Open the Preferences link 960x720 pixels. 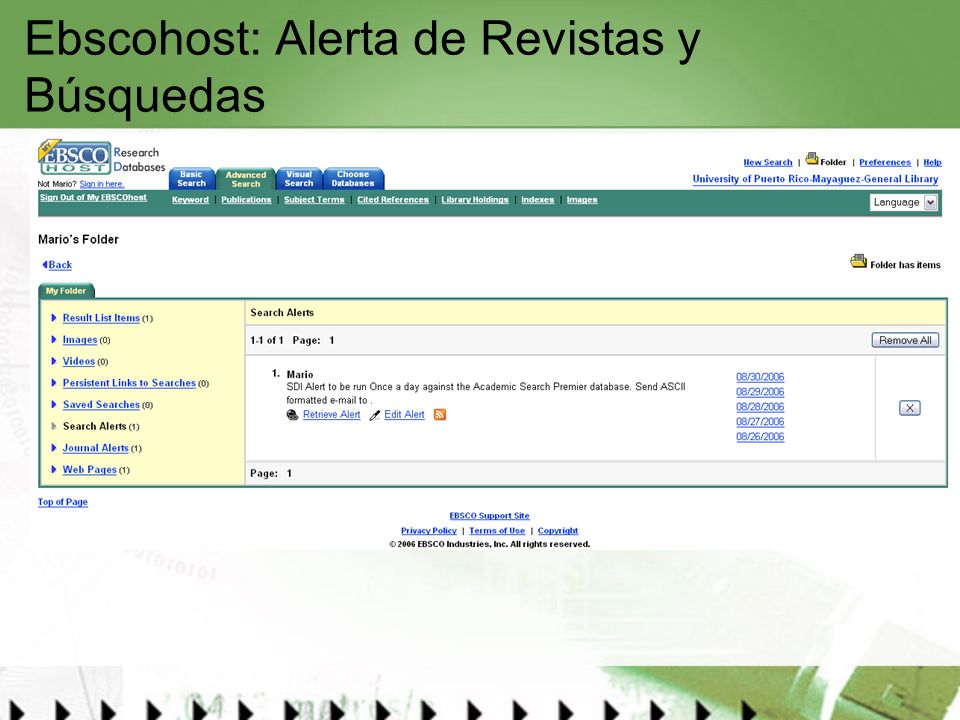coord(885,162)
